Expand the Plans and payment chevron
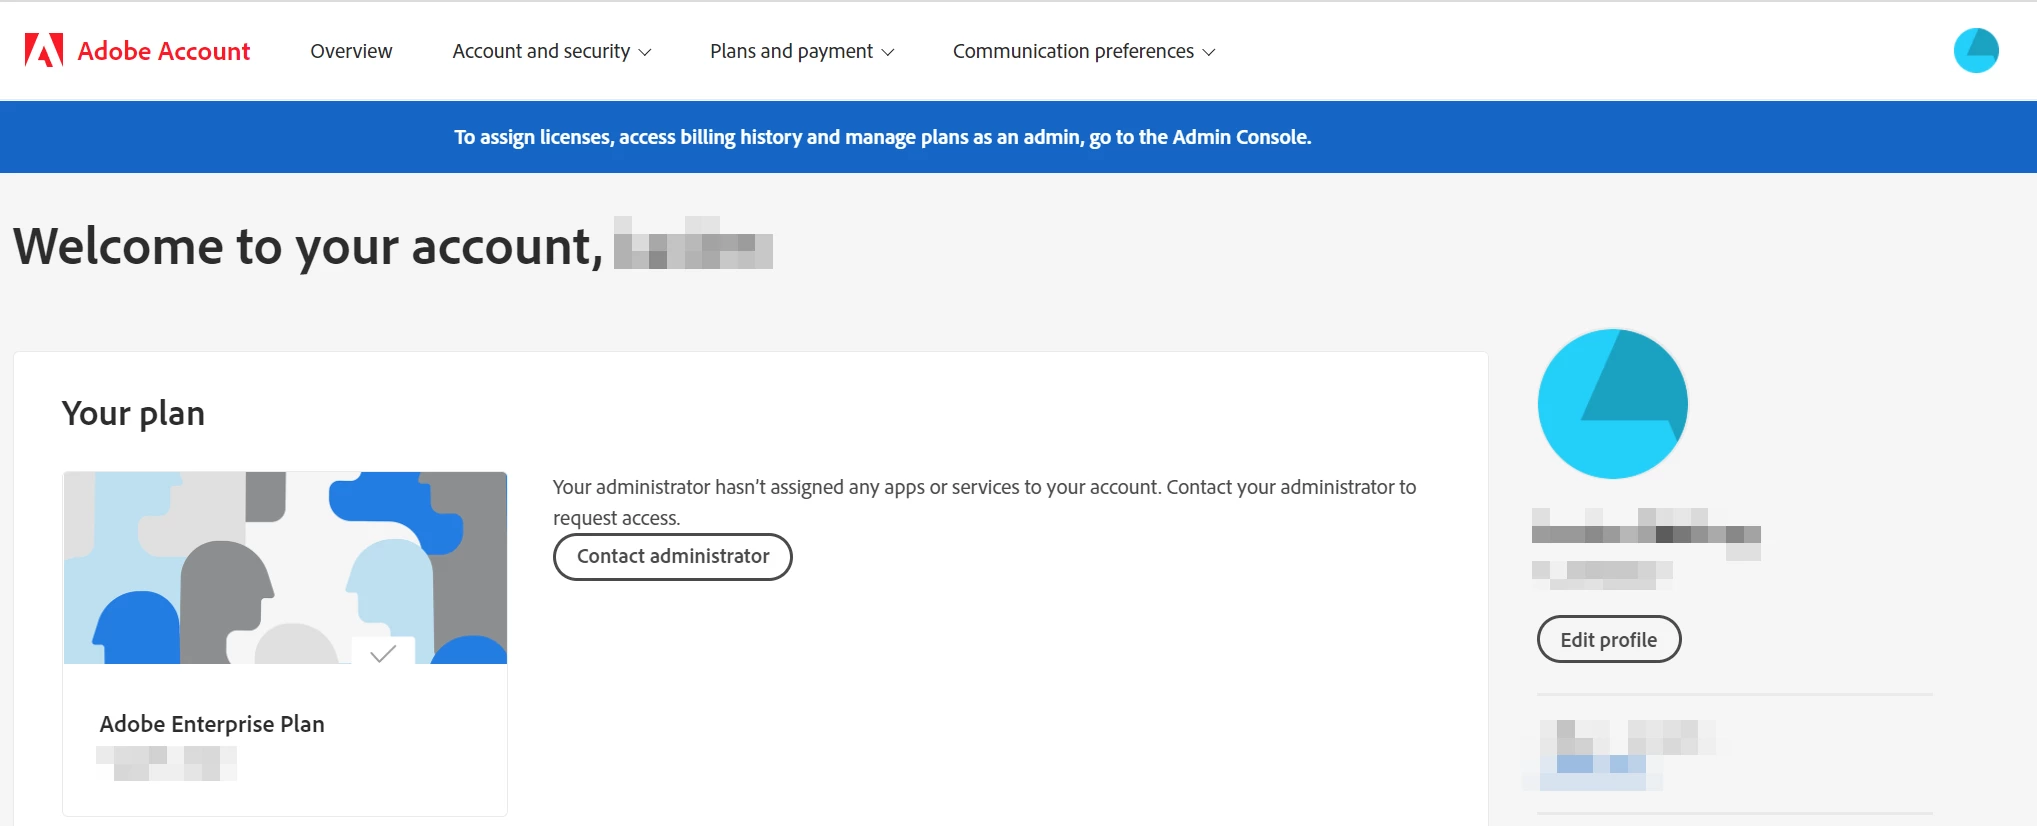The width and height of the screenshot is (2037, 826). [887, 53]
